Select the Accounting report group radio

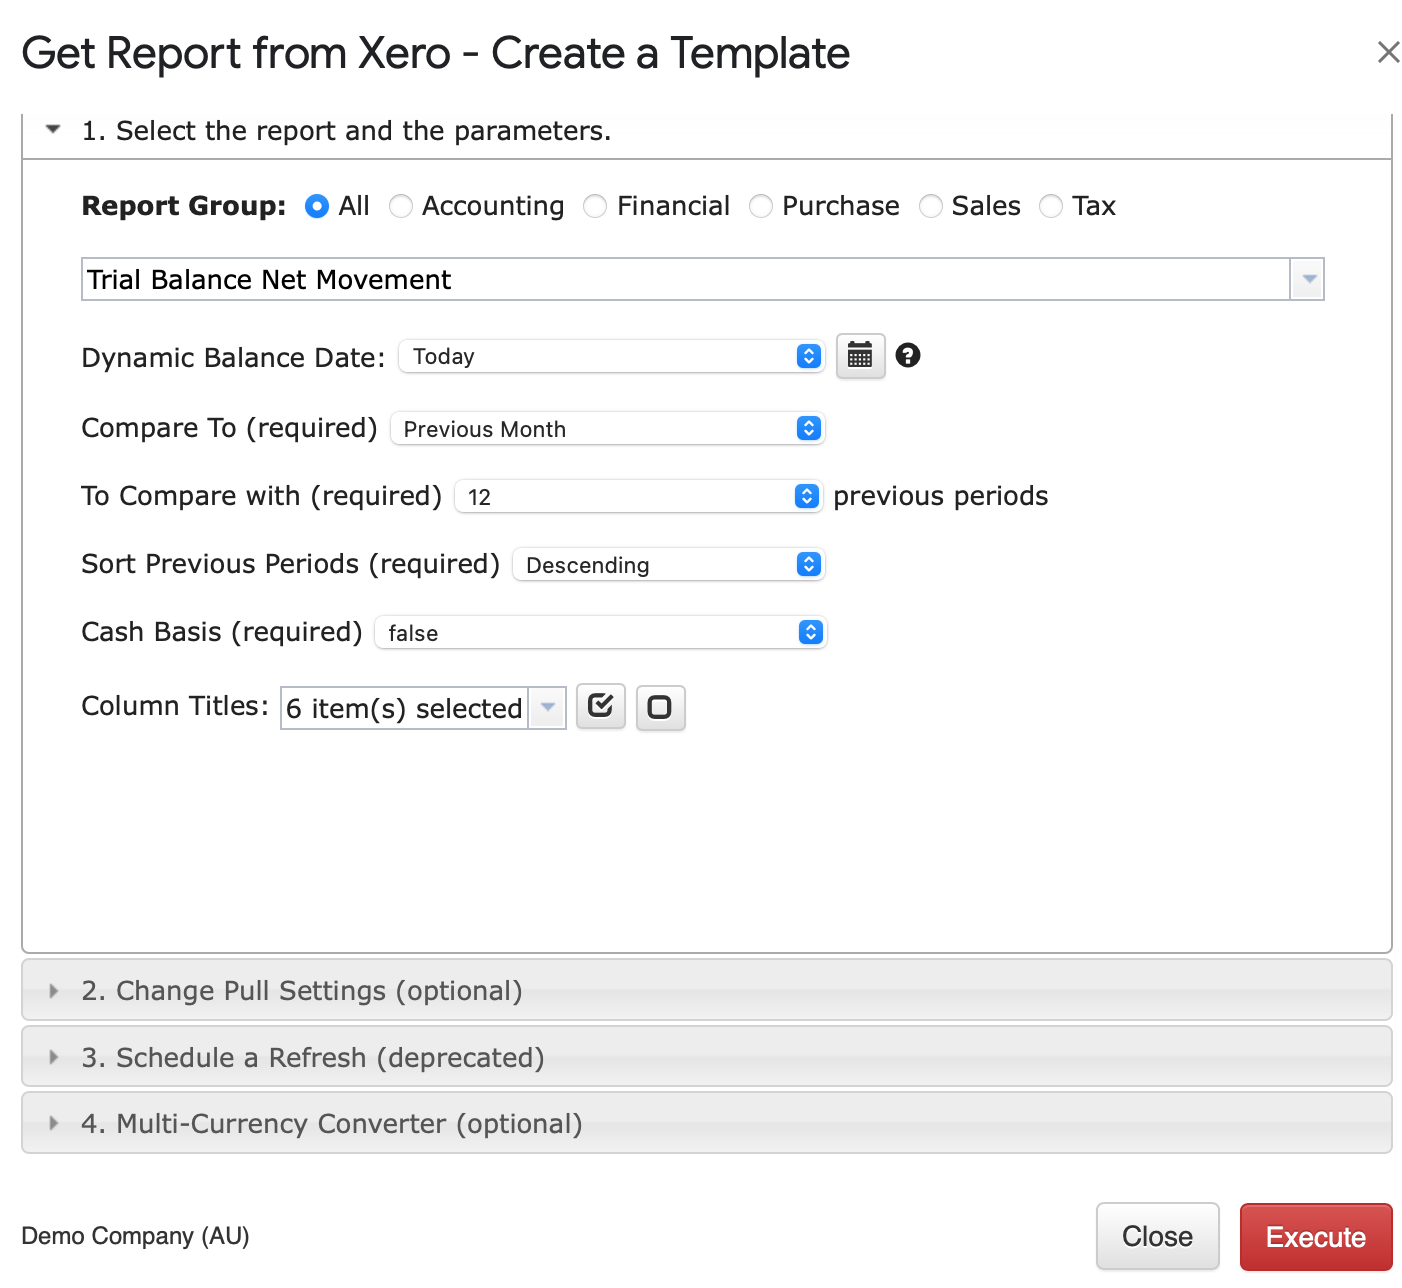coord(401,206)
